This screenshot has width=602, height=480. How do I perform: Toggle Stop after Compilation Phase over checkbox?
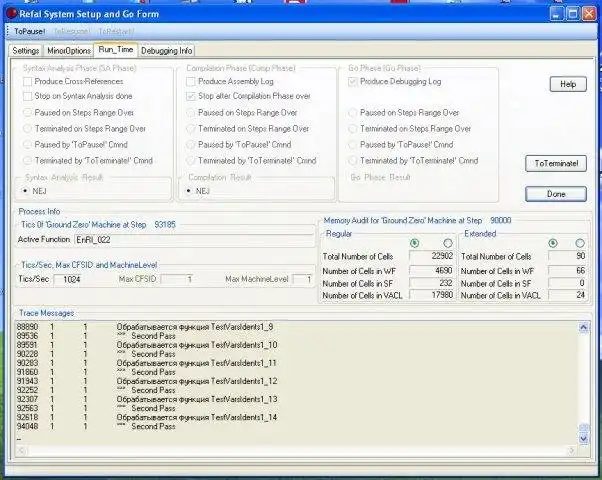190,96
